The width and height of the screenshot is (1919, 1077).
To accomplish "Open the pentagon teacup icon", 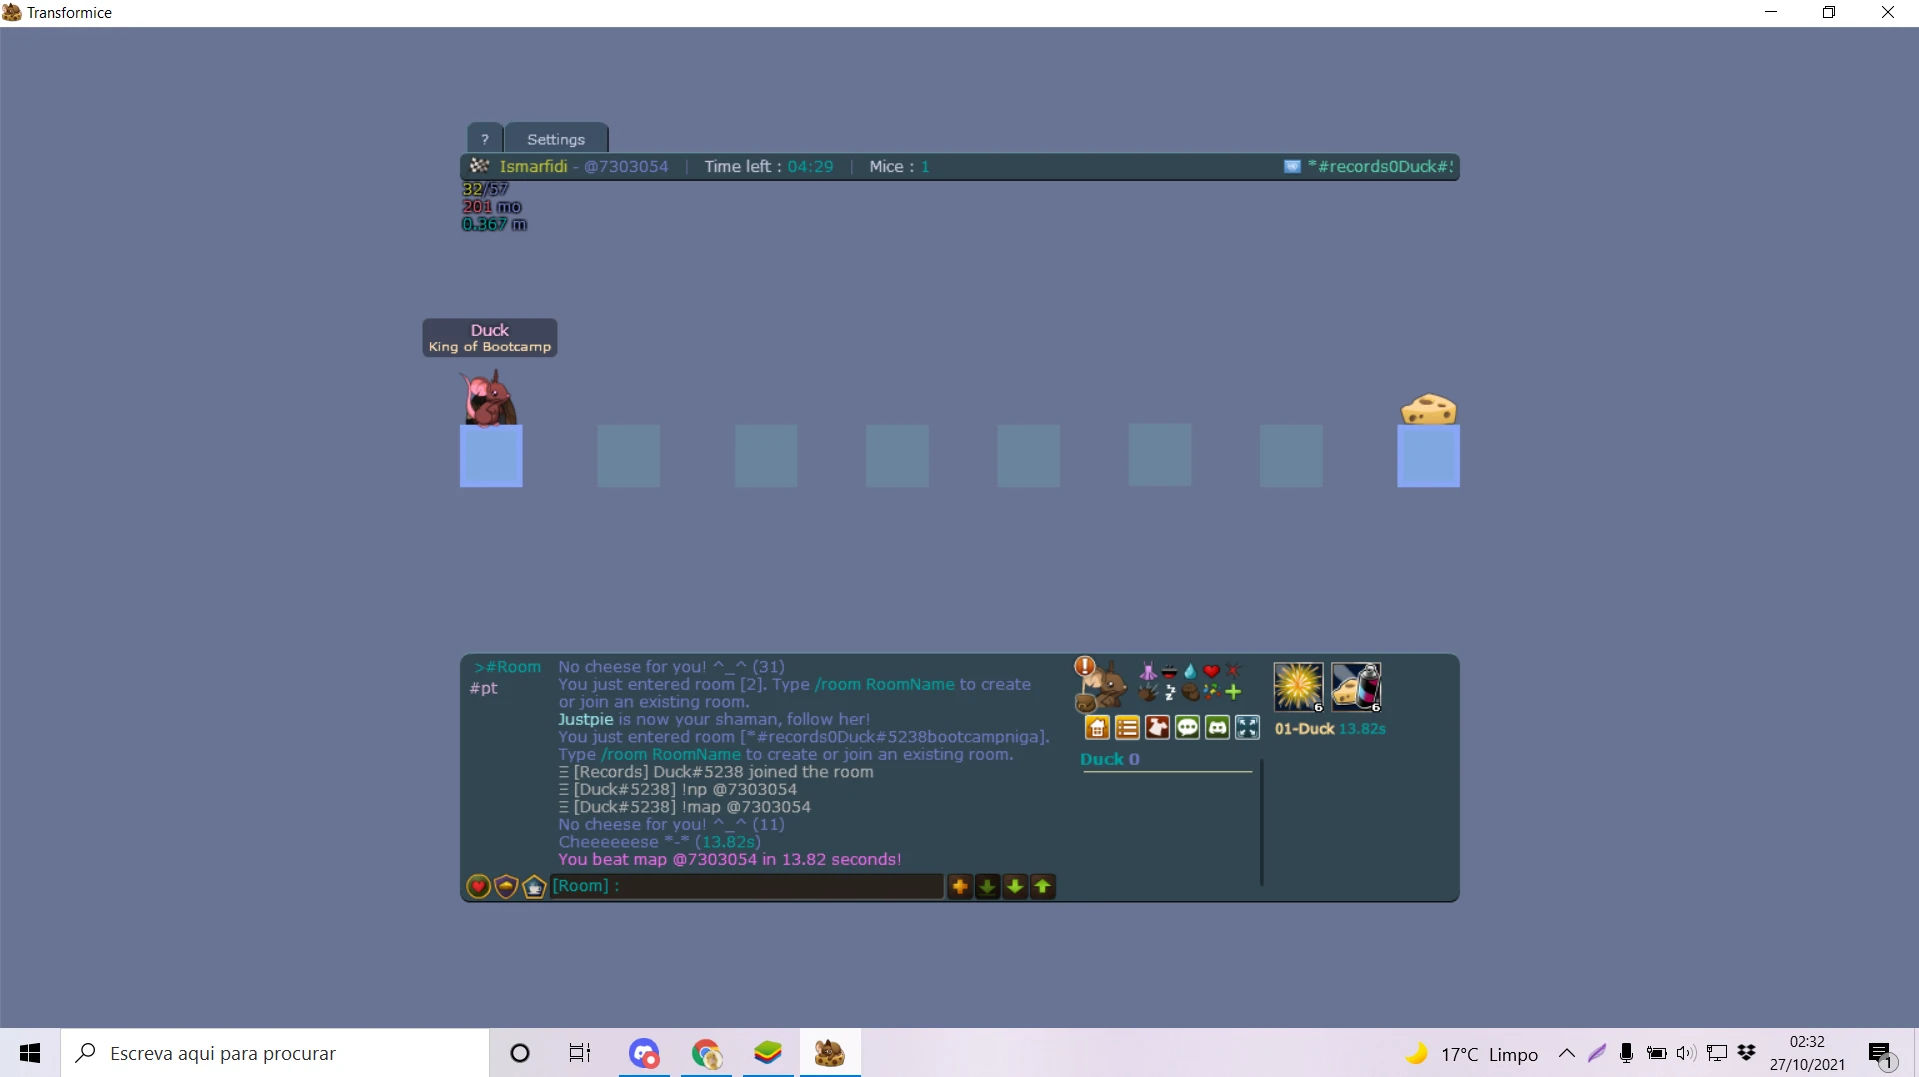I will click(534, 887).
